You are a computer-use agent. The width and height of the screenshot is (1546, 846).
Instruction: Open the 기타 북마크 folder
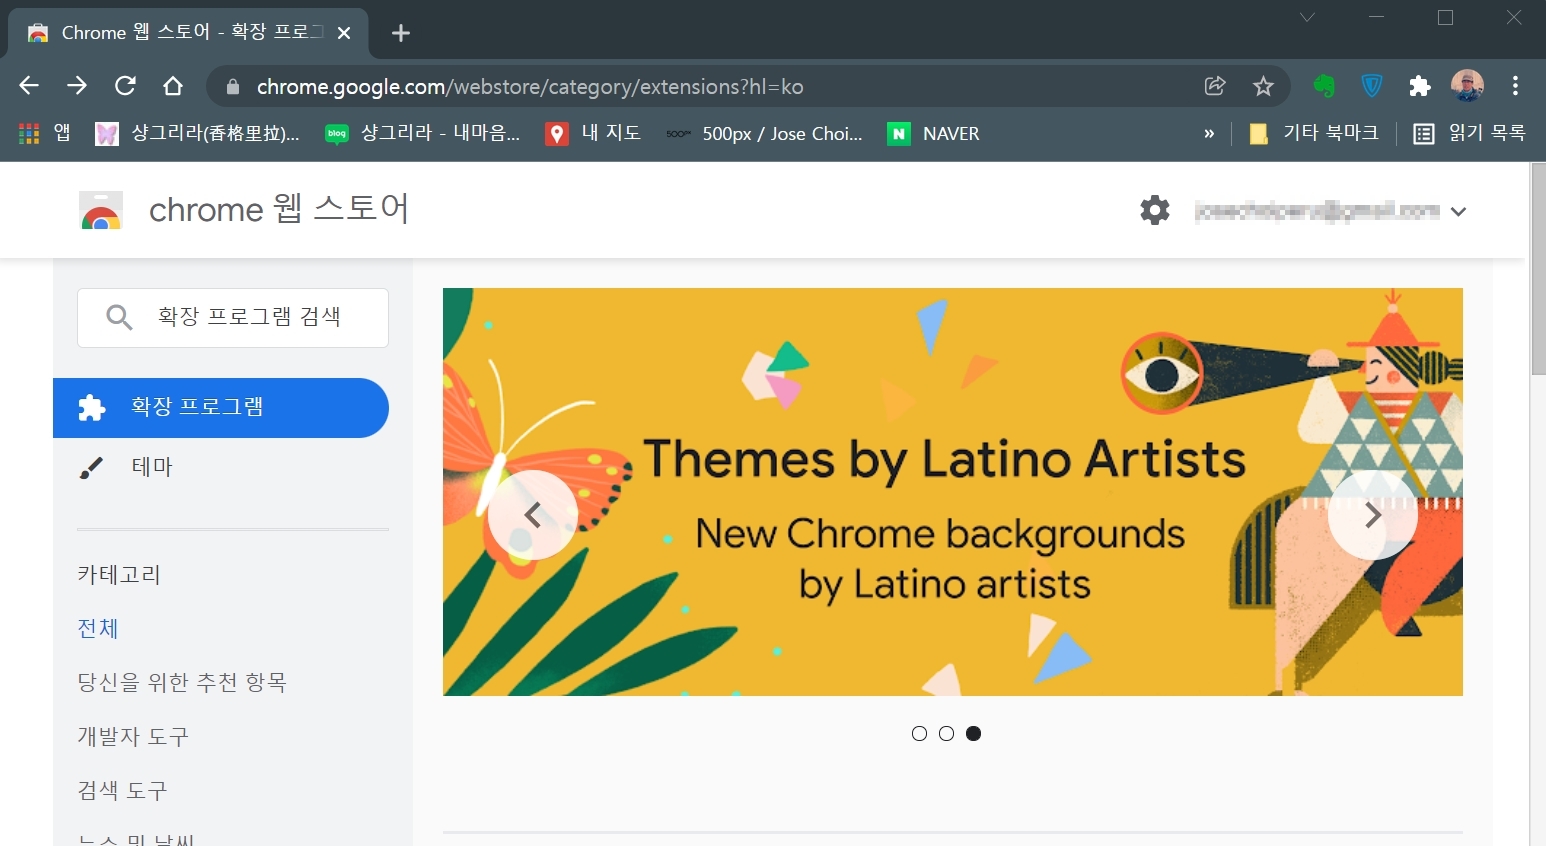[x=1314, y=133]
